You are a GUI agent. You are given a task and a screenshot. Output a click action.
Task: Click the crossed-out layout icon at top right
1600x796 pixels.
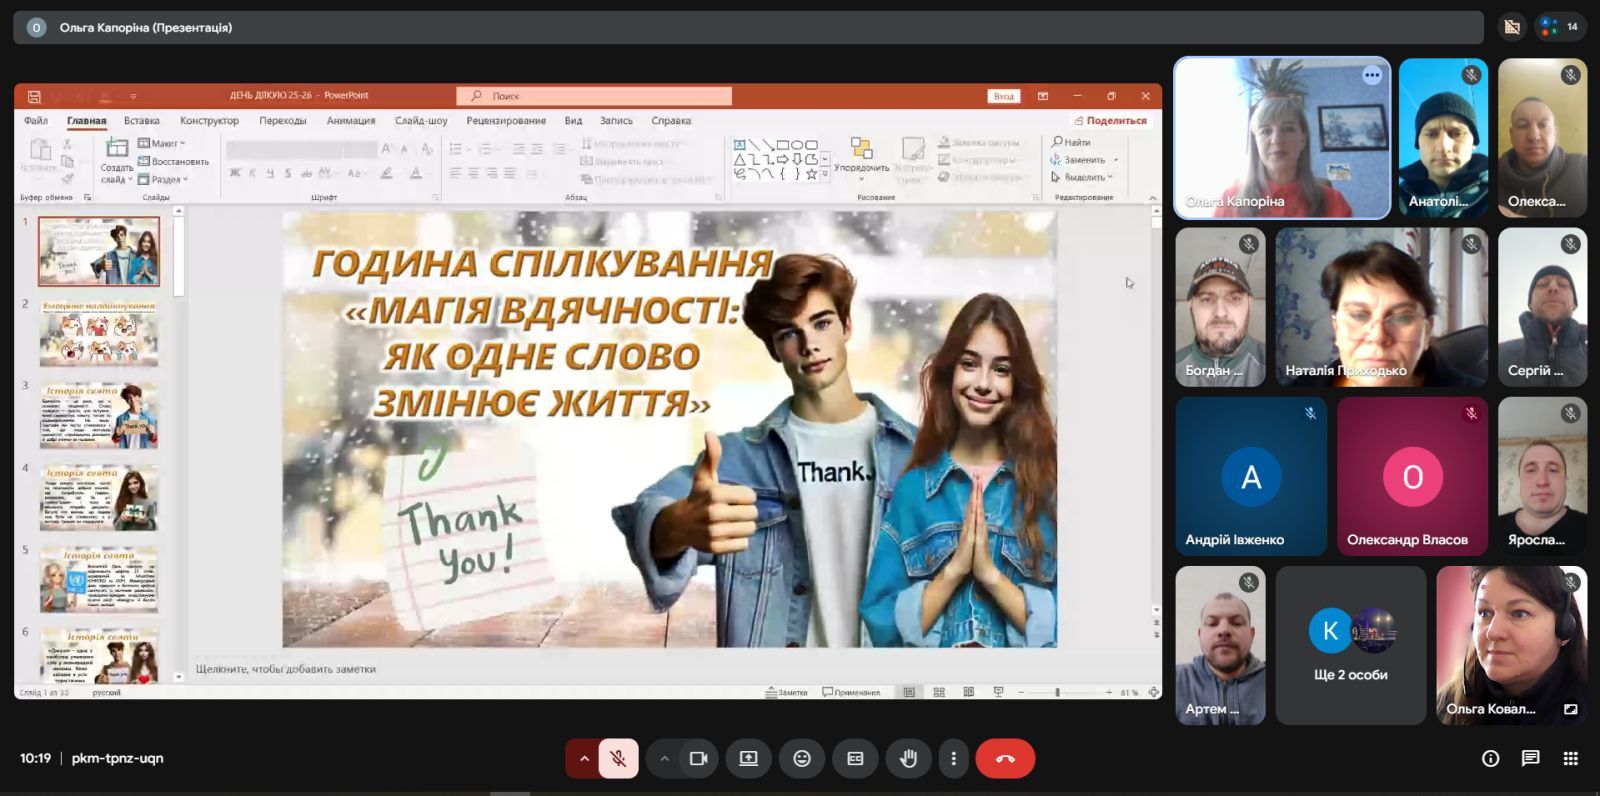[x=1512, y=27]
